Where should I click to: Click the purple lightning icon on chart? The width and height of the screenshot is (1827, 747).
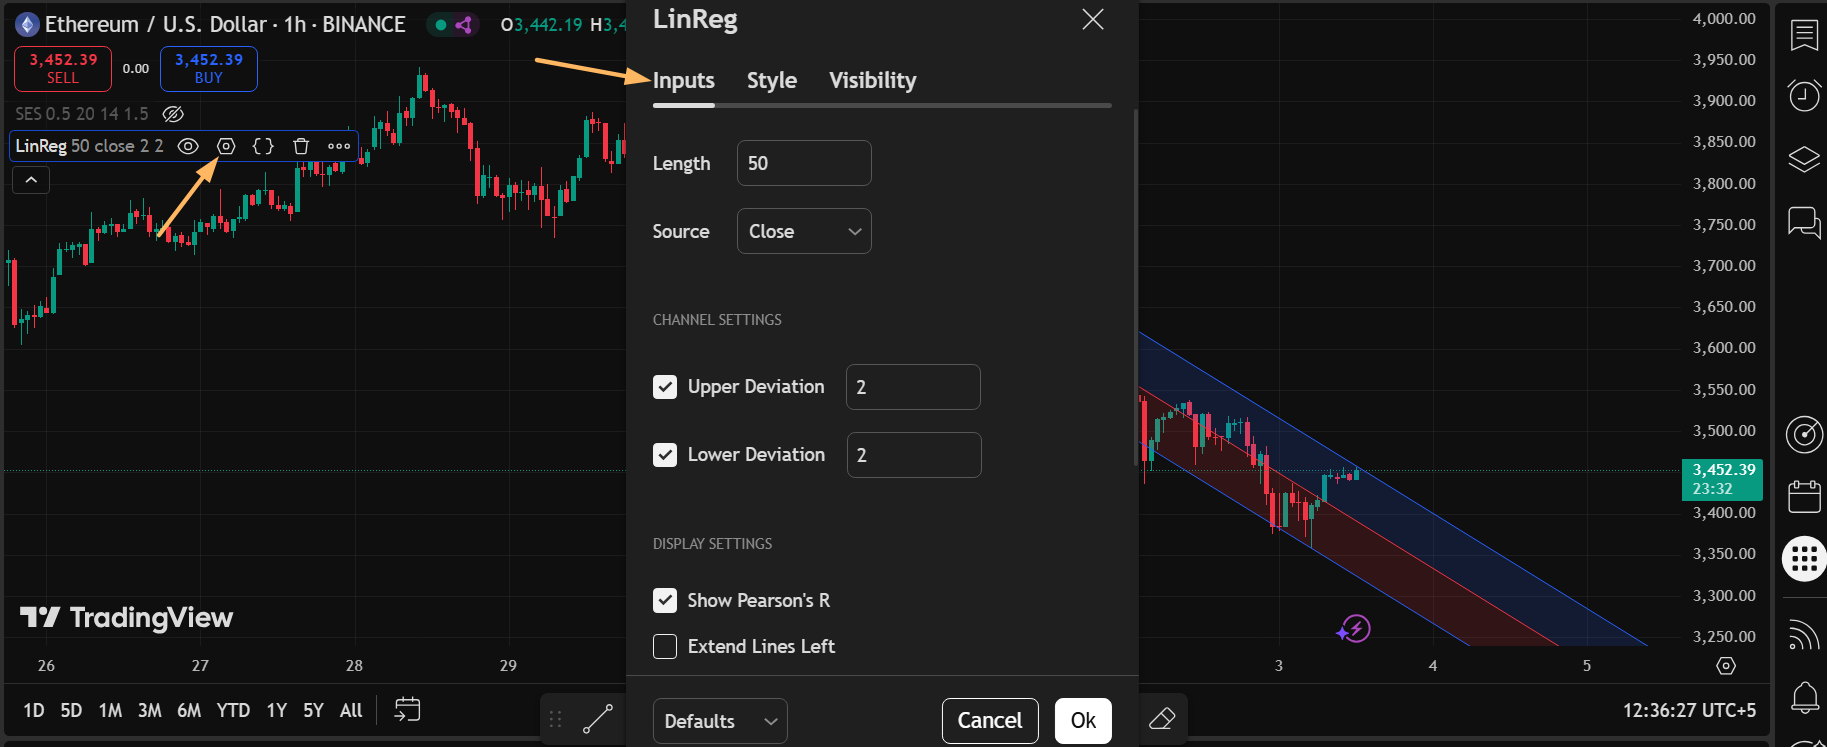point(1354,629)
